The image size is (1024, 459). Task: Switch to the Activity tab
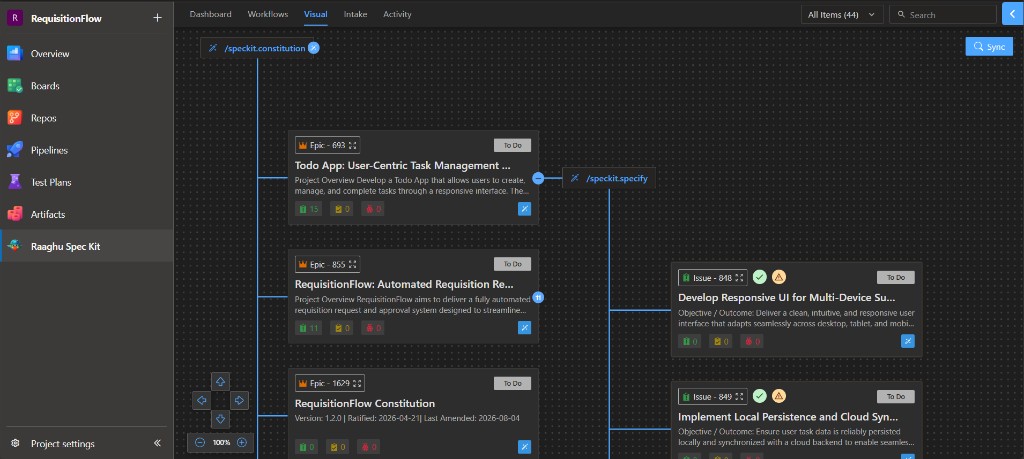(x=397, y=14)
